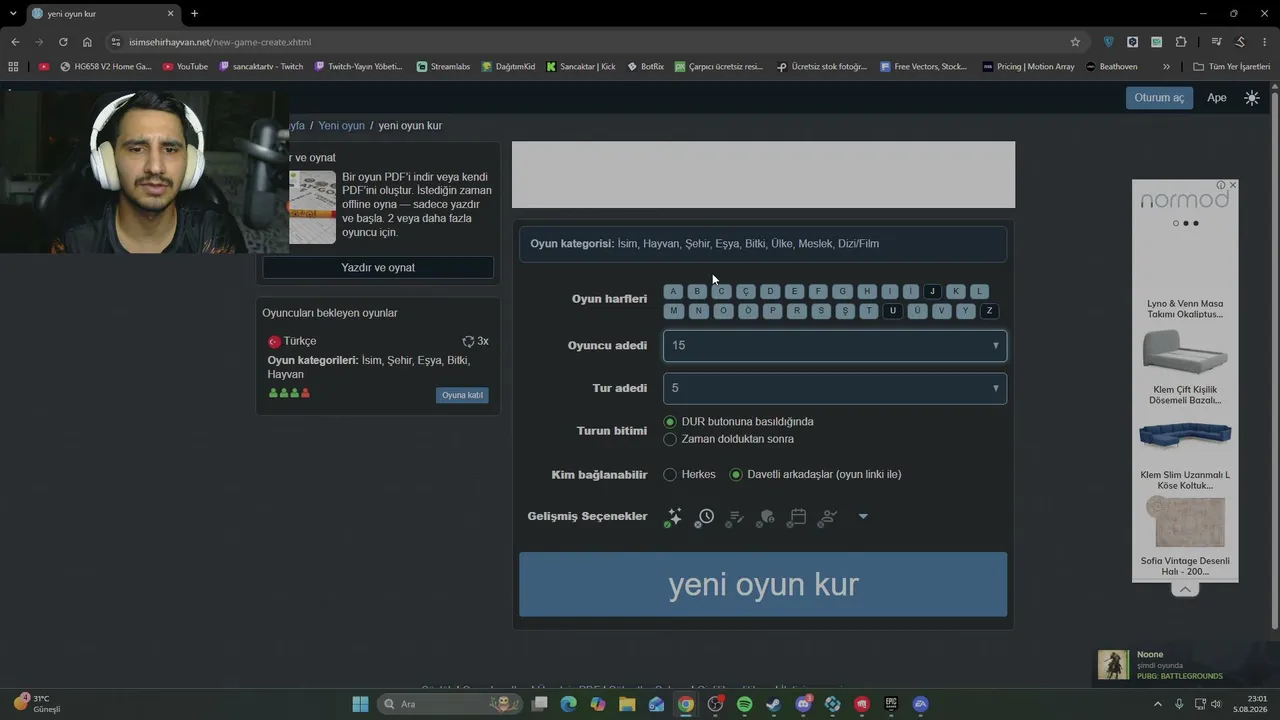Toggle the list-edit advanced option icon

click(735, 517)
